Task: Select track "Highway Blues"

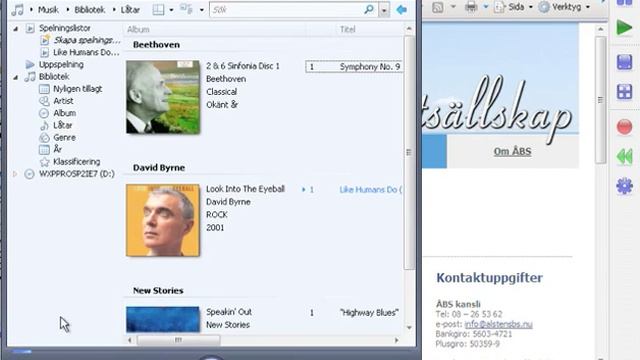Action: point(369,313)
